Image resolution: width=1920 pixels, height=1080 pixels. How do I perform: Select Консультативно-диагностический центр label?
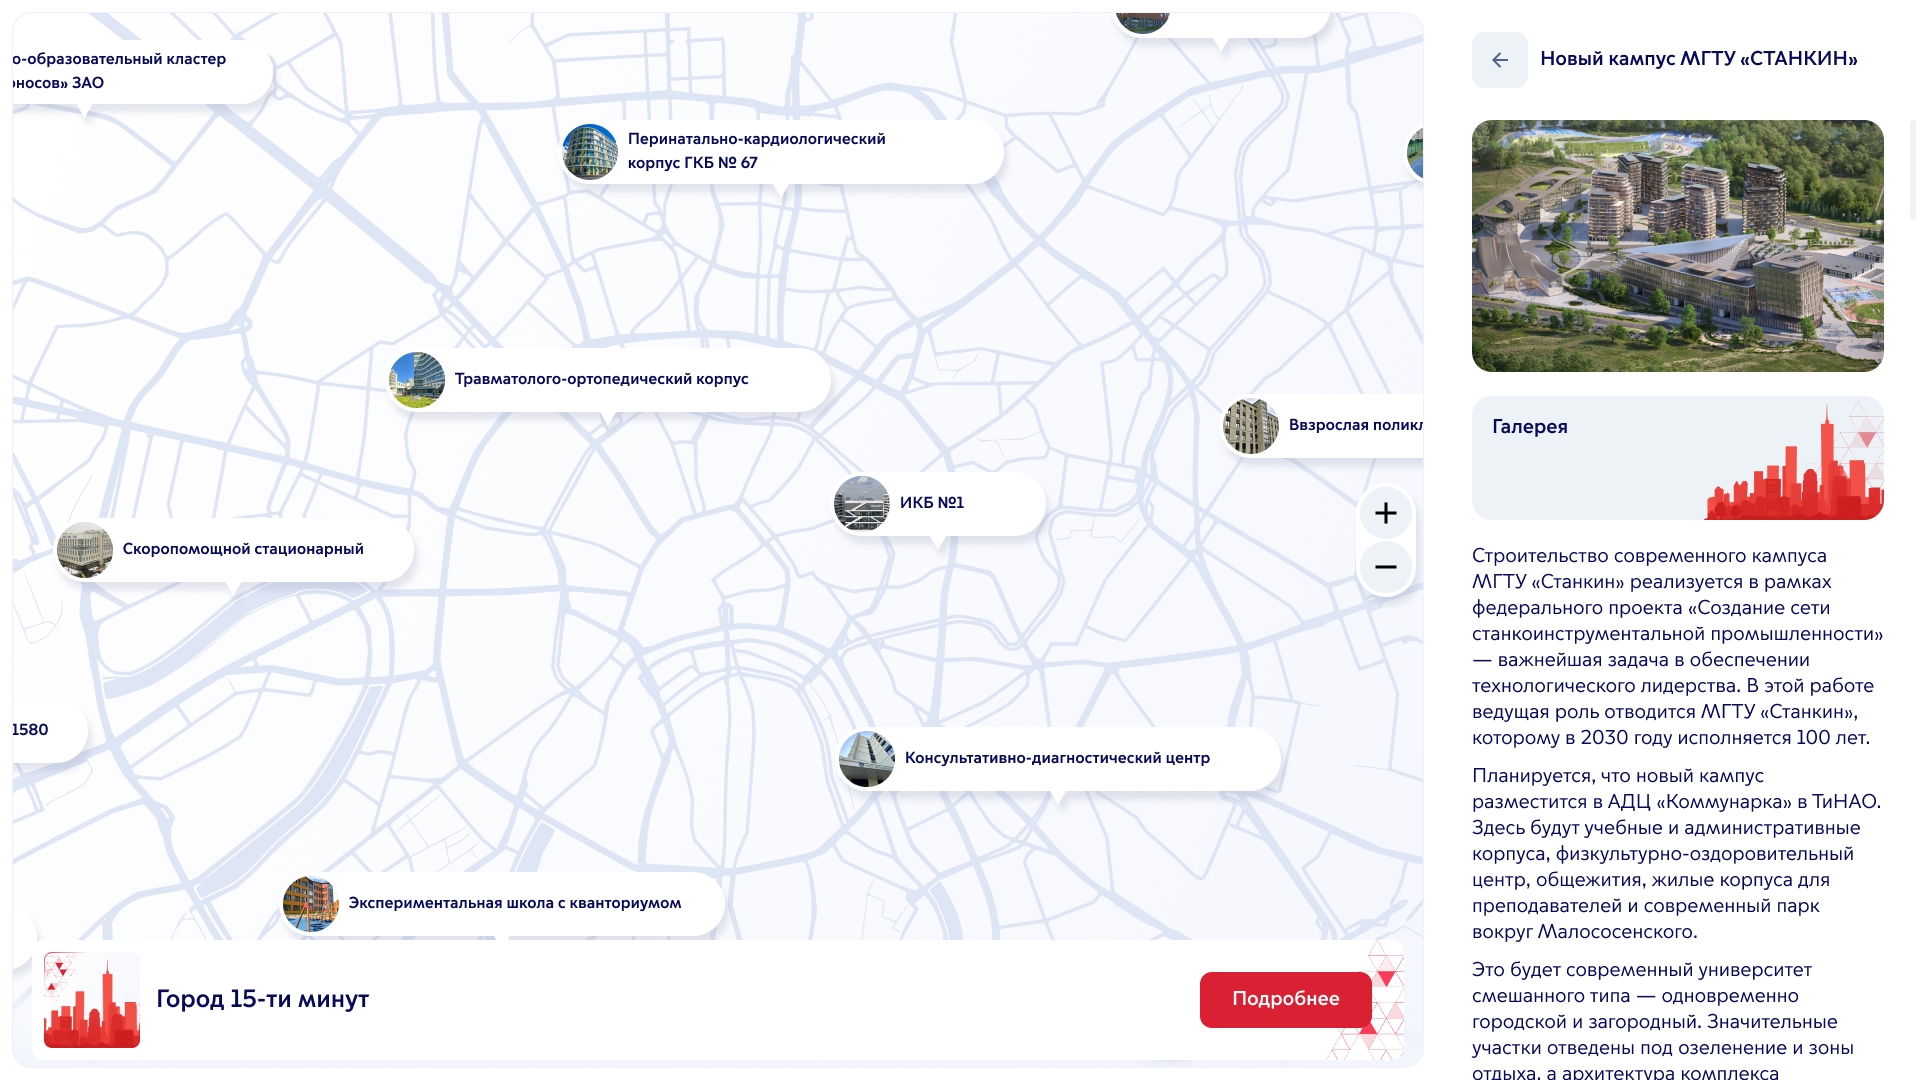(1058, 758)
